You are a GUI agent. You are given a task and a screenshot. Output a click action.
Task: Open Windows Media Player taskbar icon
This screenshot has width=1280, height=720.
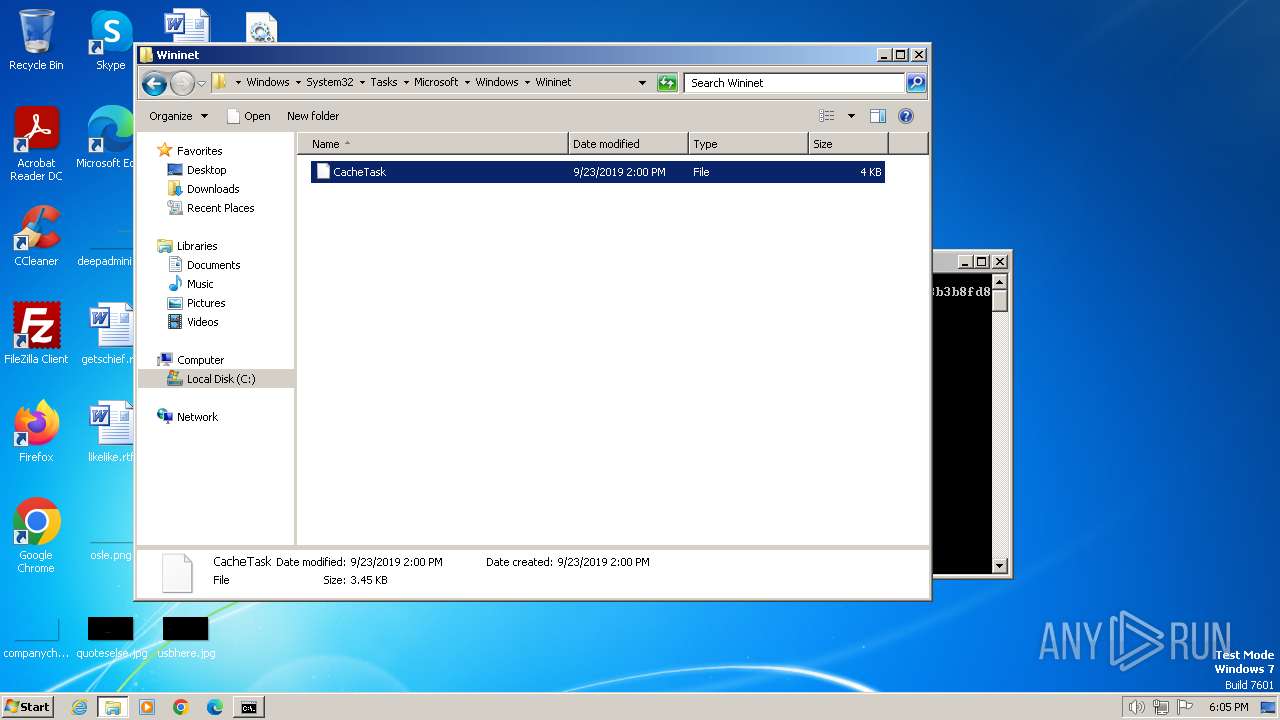(x=147, y=707)
